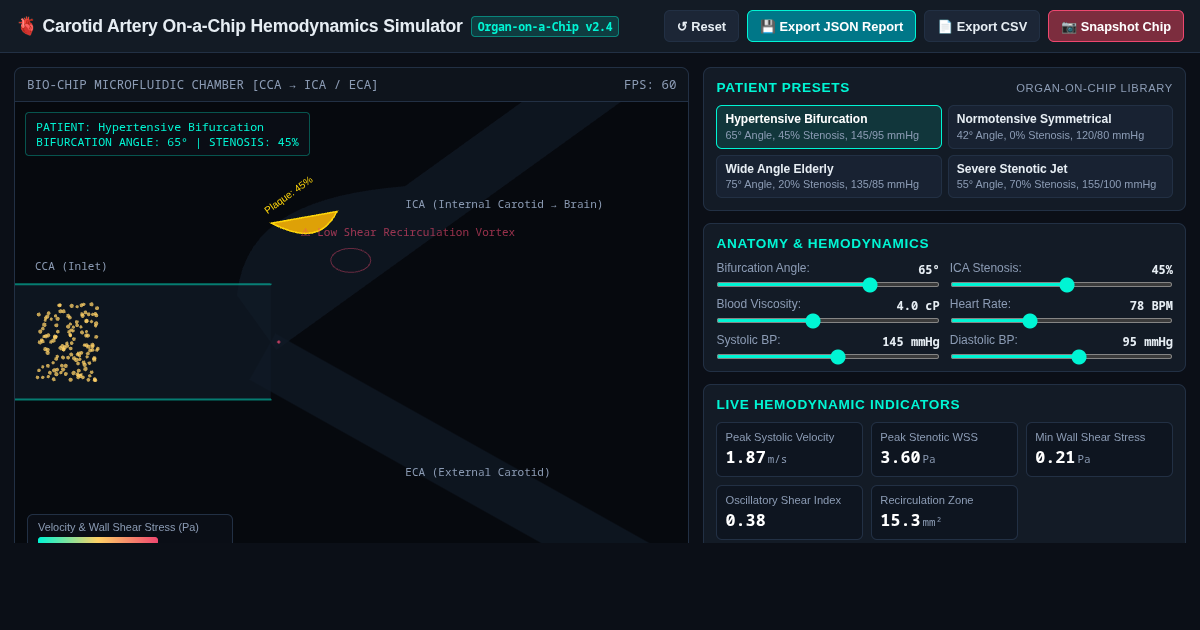This screenshot has width=1200, height=630.
Task: Click the heart icon in the title
Action: click(x=26, y=26)
